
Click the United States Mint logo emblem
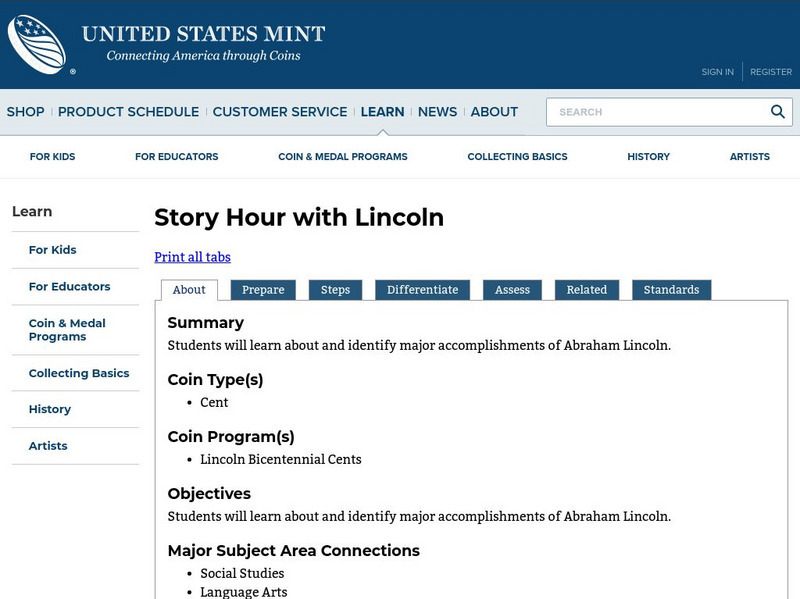[38, 40]
